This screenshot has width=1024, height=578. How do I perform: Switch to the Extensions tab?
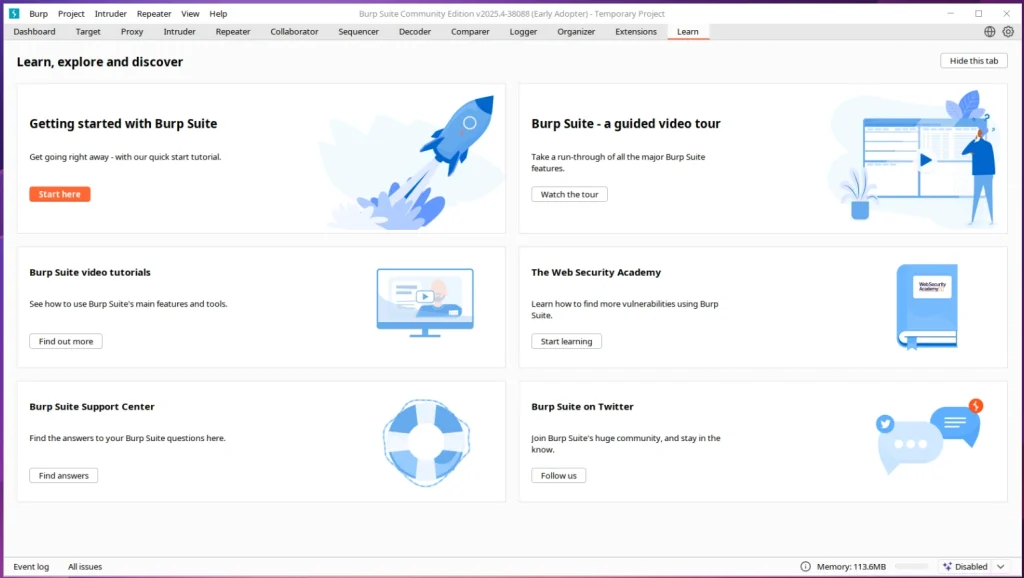636,31
